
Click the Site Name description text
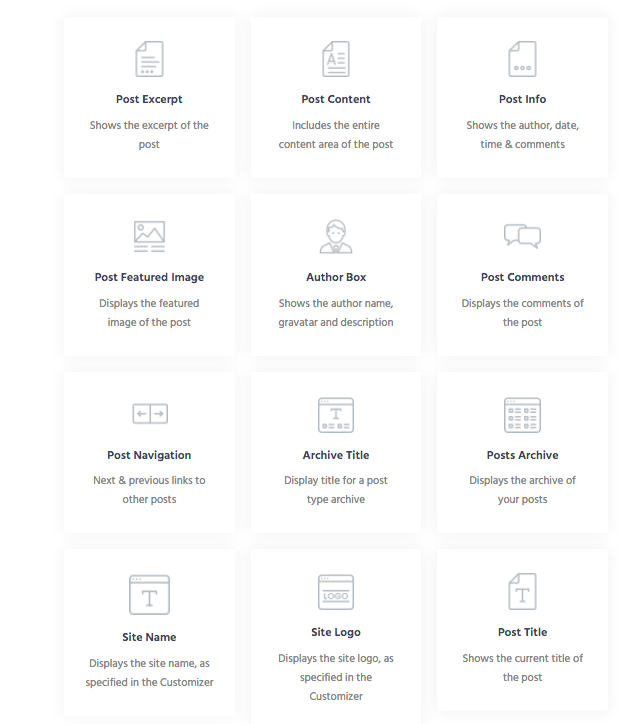(149, 673)
